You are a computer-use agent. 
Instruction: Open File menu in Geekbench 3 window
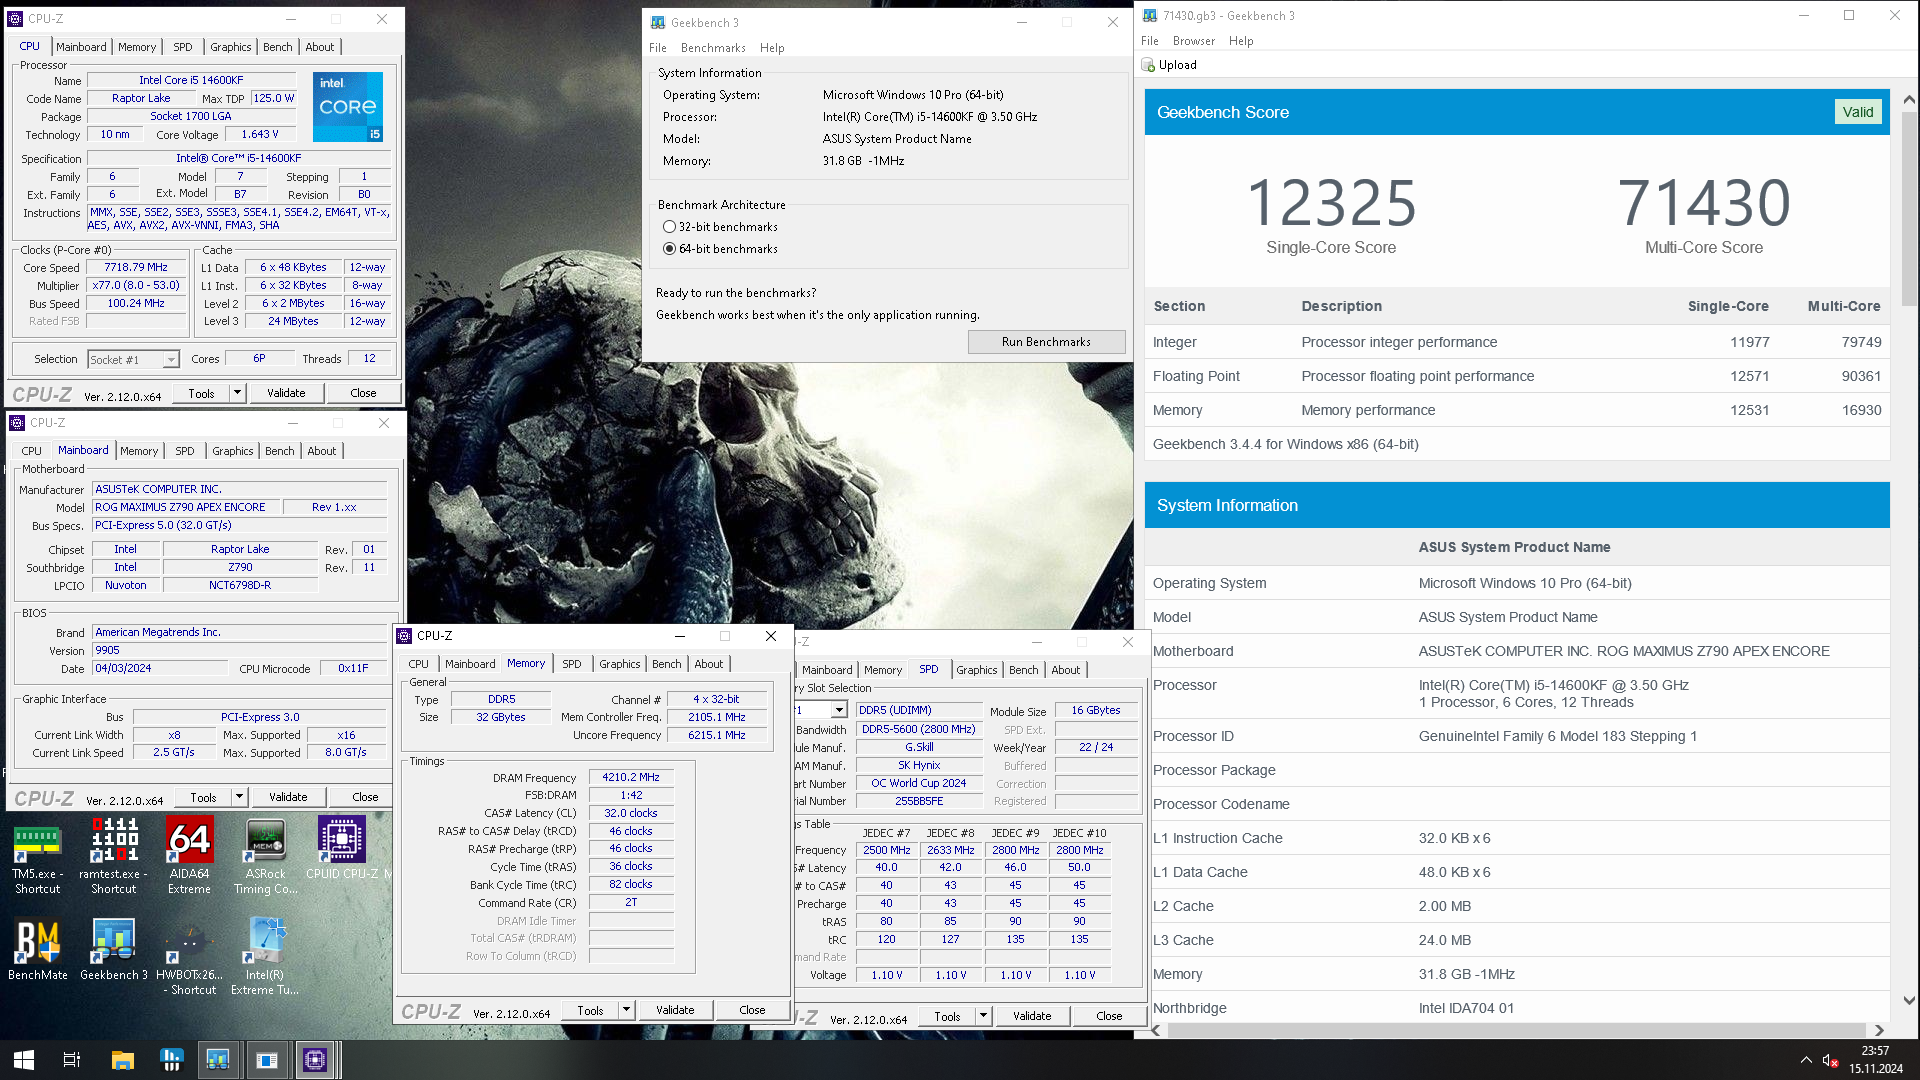(x=658, y=48)
